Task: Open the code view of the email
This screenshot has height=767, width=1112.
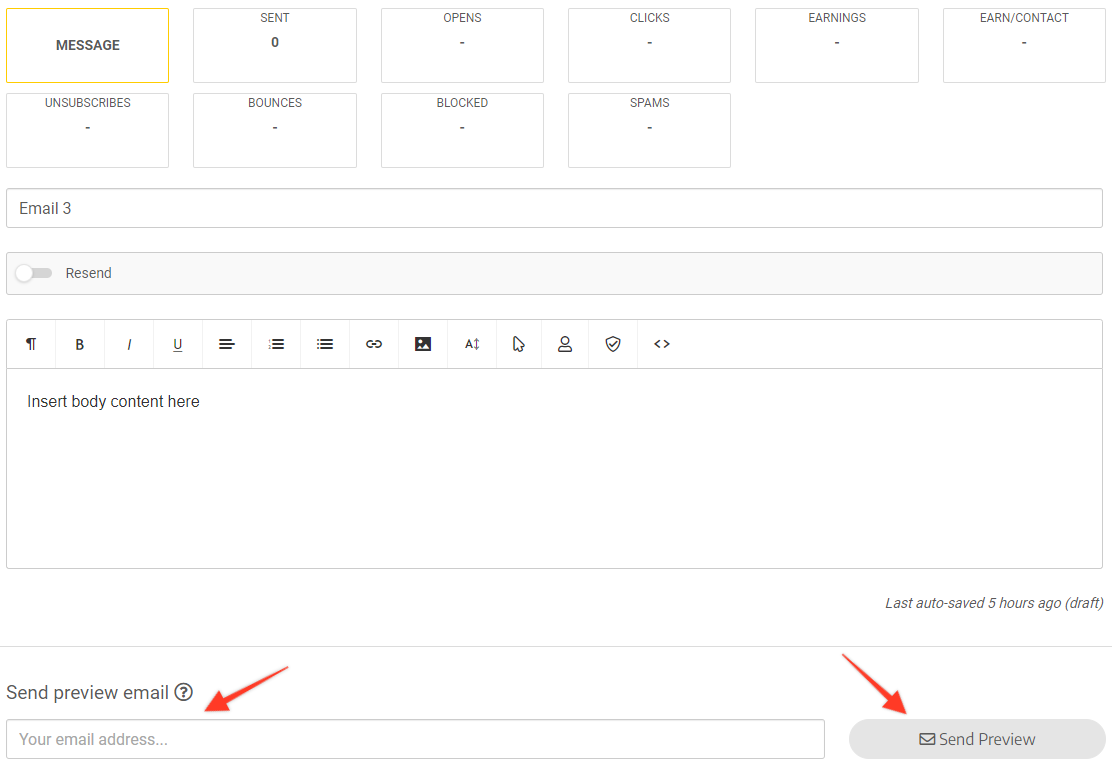Action: point(661,344)
